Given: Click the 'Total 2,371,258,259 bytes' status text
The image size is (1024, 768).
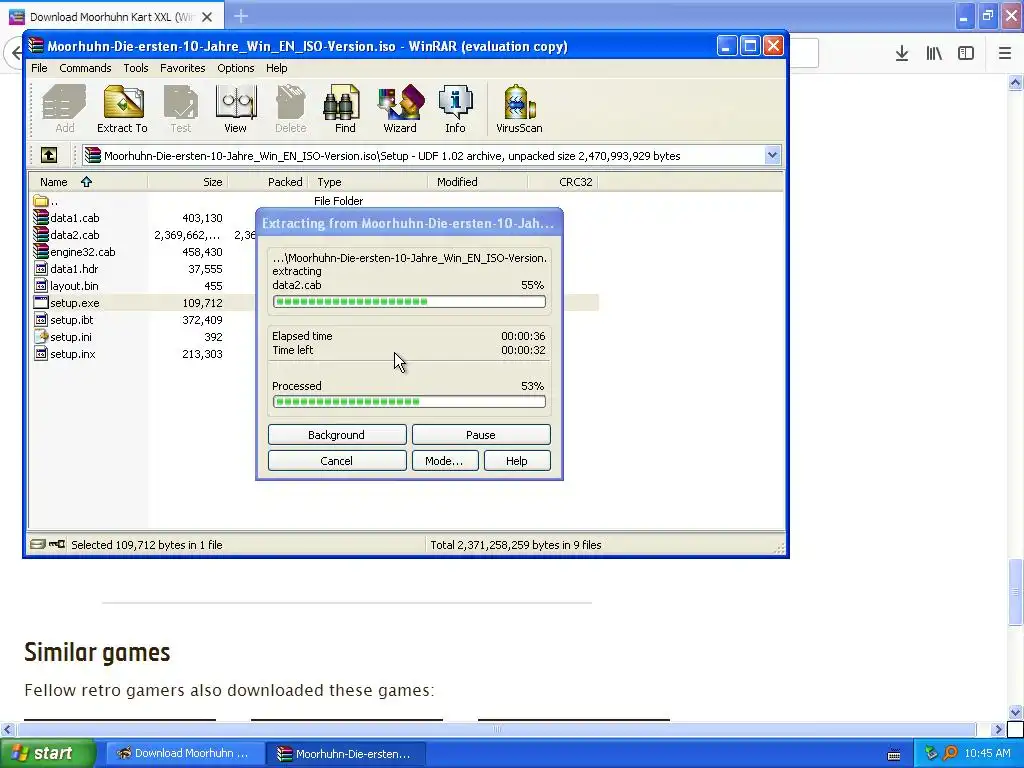Looking at the screenshot, I should pos(515,545).
